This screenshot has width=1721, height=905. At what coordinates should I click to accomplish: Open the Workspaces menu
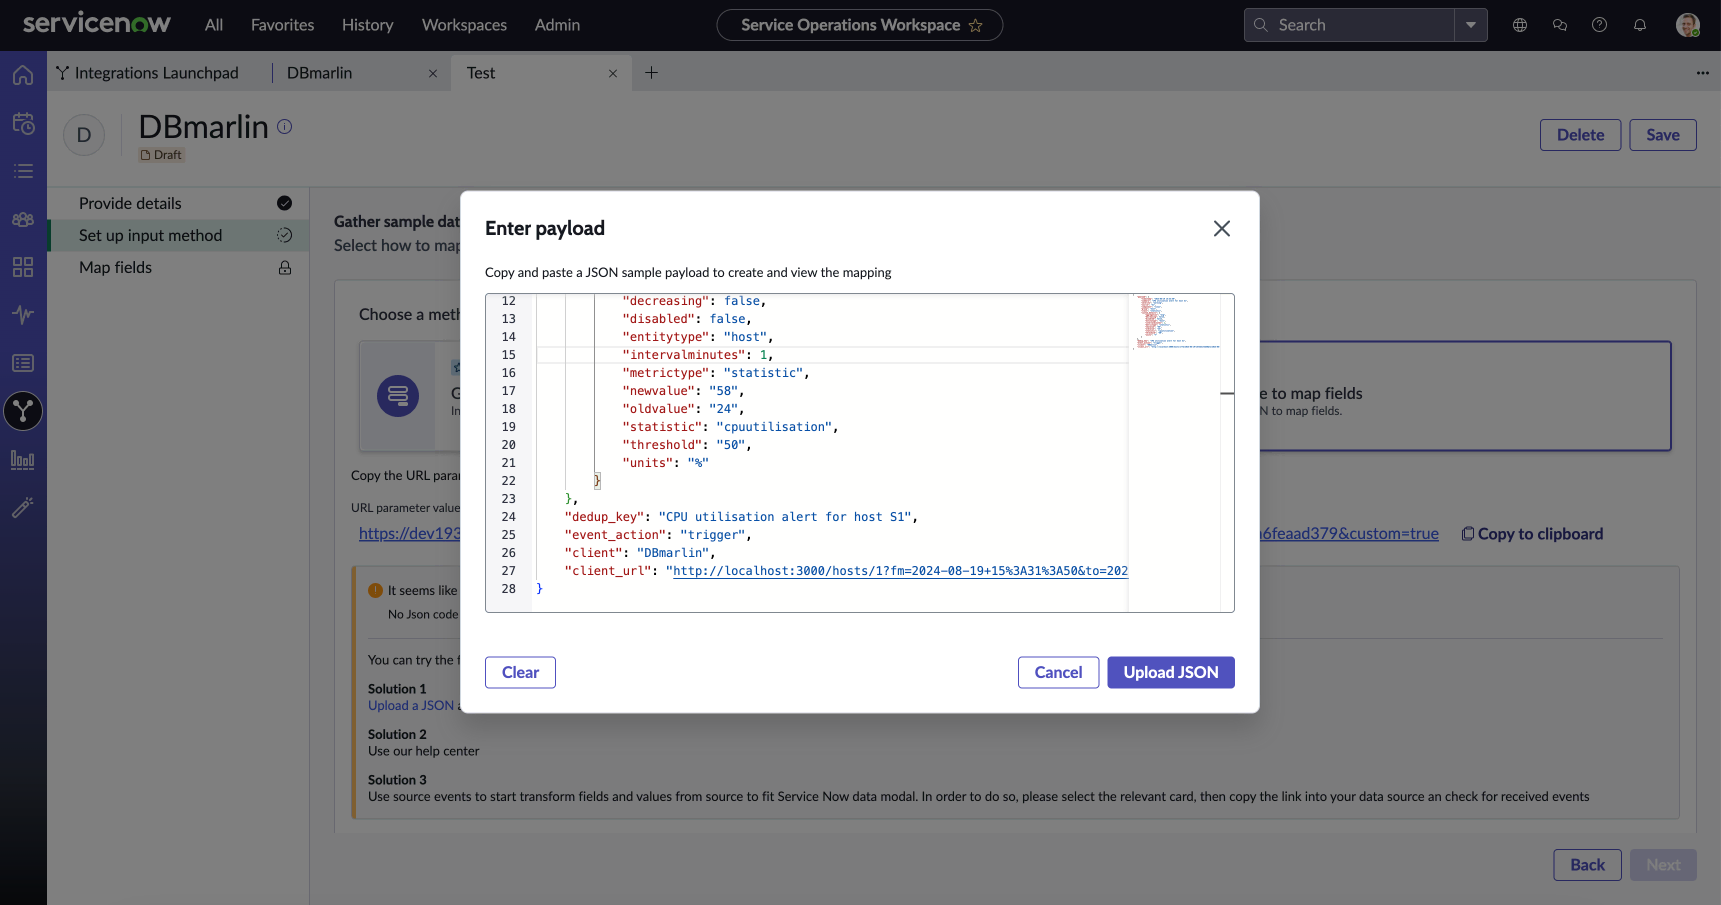click(x=464, y=25)
